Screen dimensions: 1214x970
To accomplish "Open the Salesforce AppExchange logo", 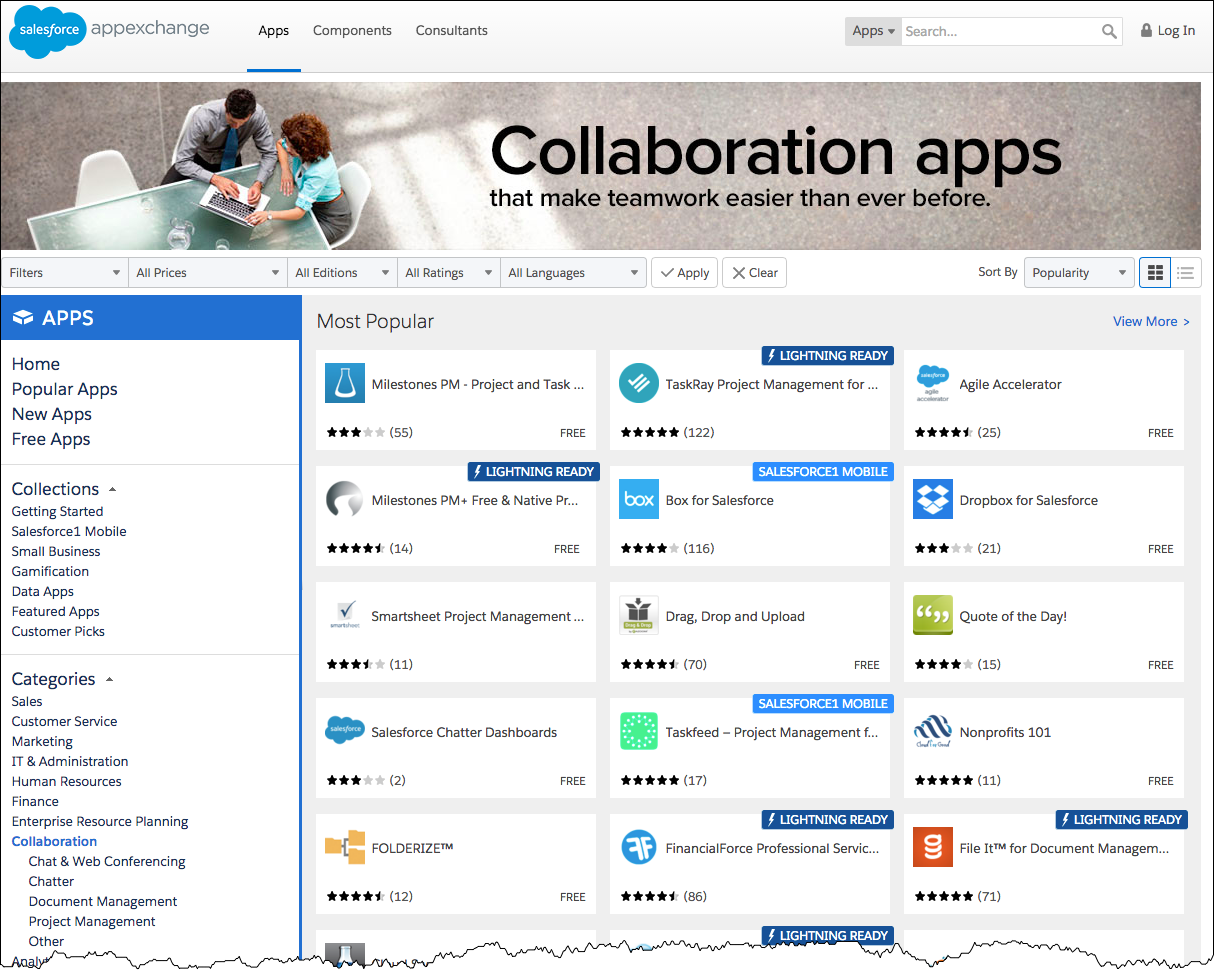I will point(109,32).
